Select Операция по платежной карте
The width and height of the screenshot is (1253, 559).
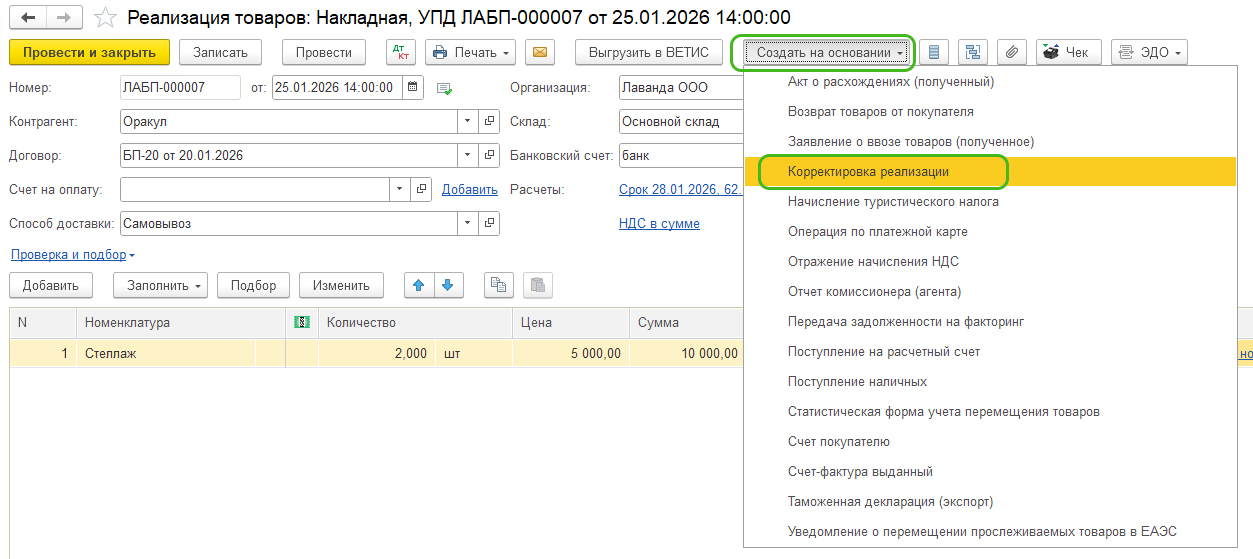(990, 232)
